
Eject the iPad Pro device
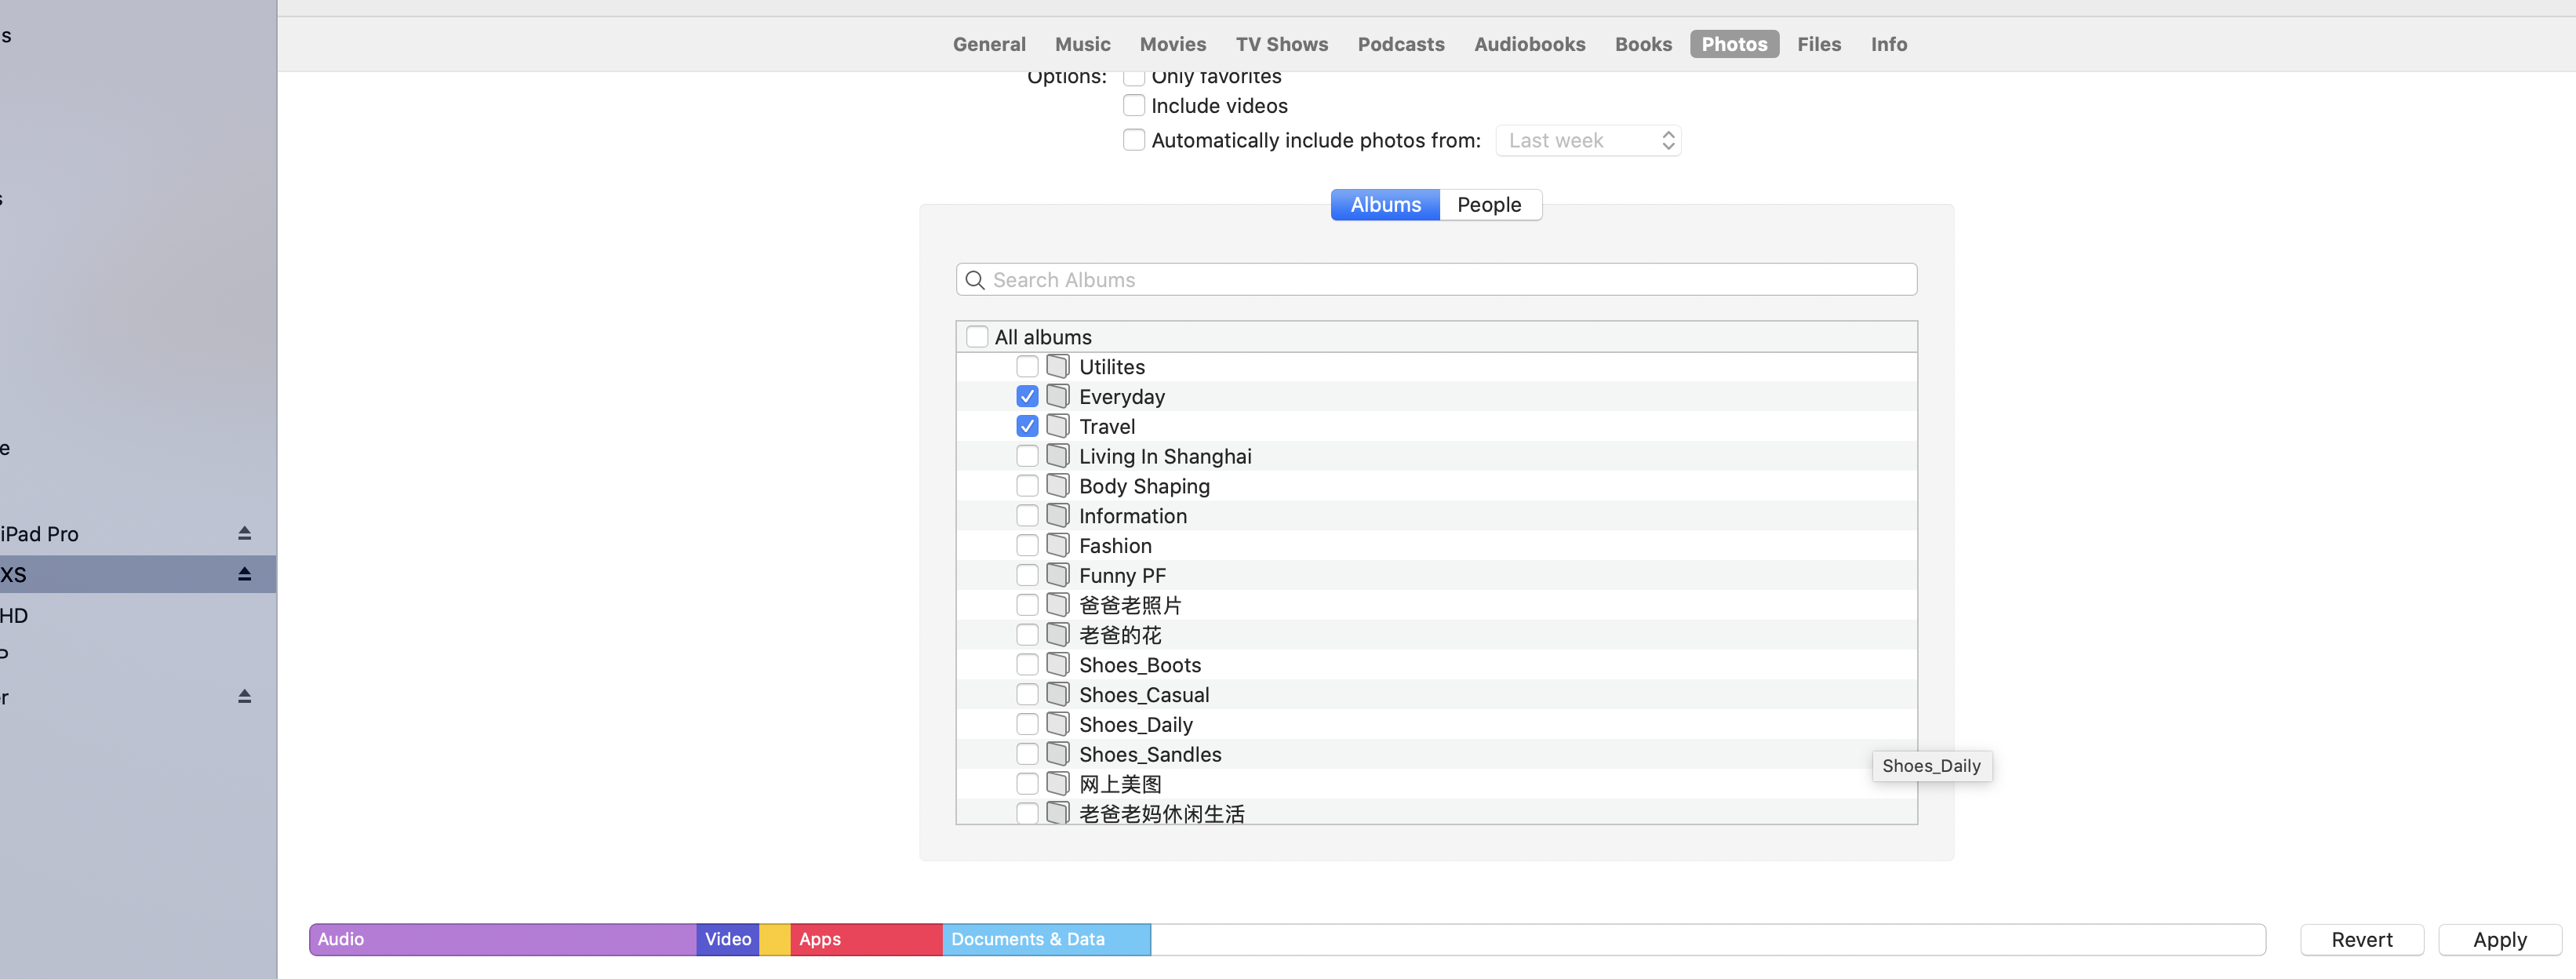click(244, 533)
